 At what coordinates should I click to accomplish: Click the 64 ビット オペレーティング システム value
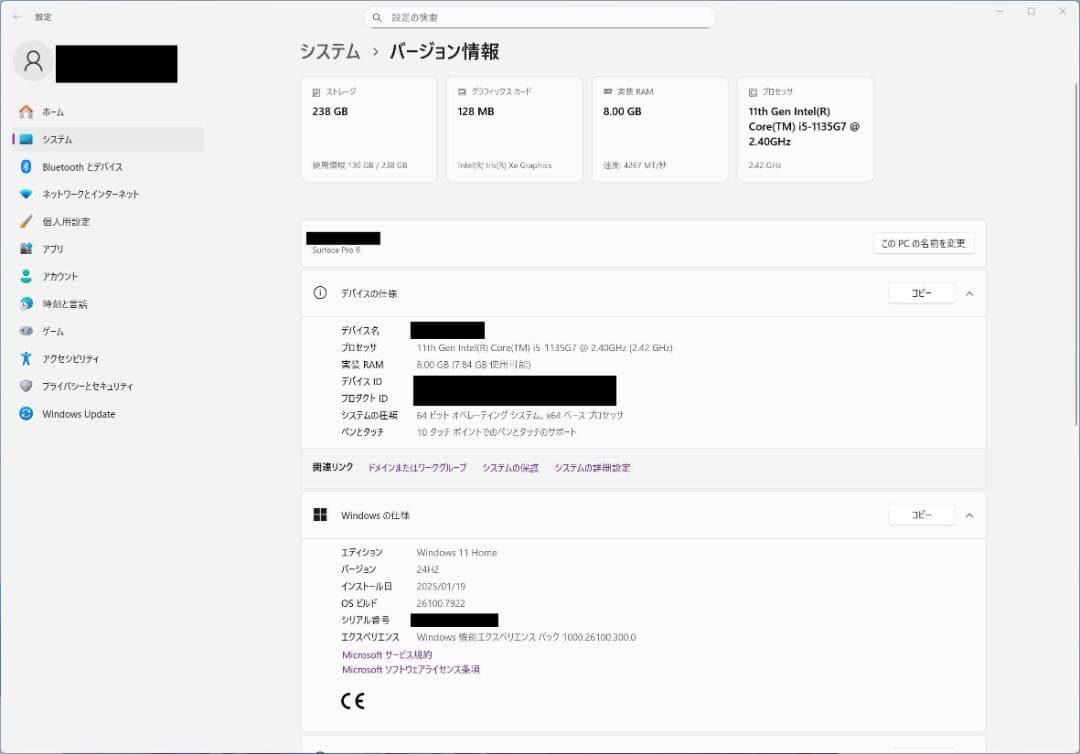pyautogui.click(x=520, y=415)
